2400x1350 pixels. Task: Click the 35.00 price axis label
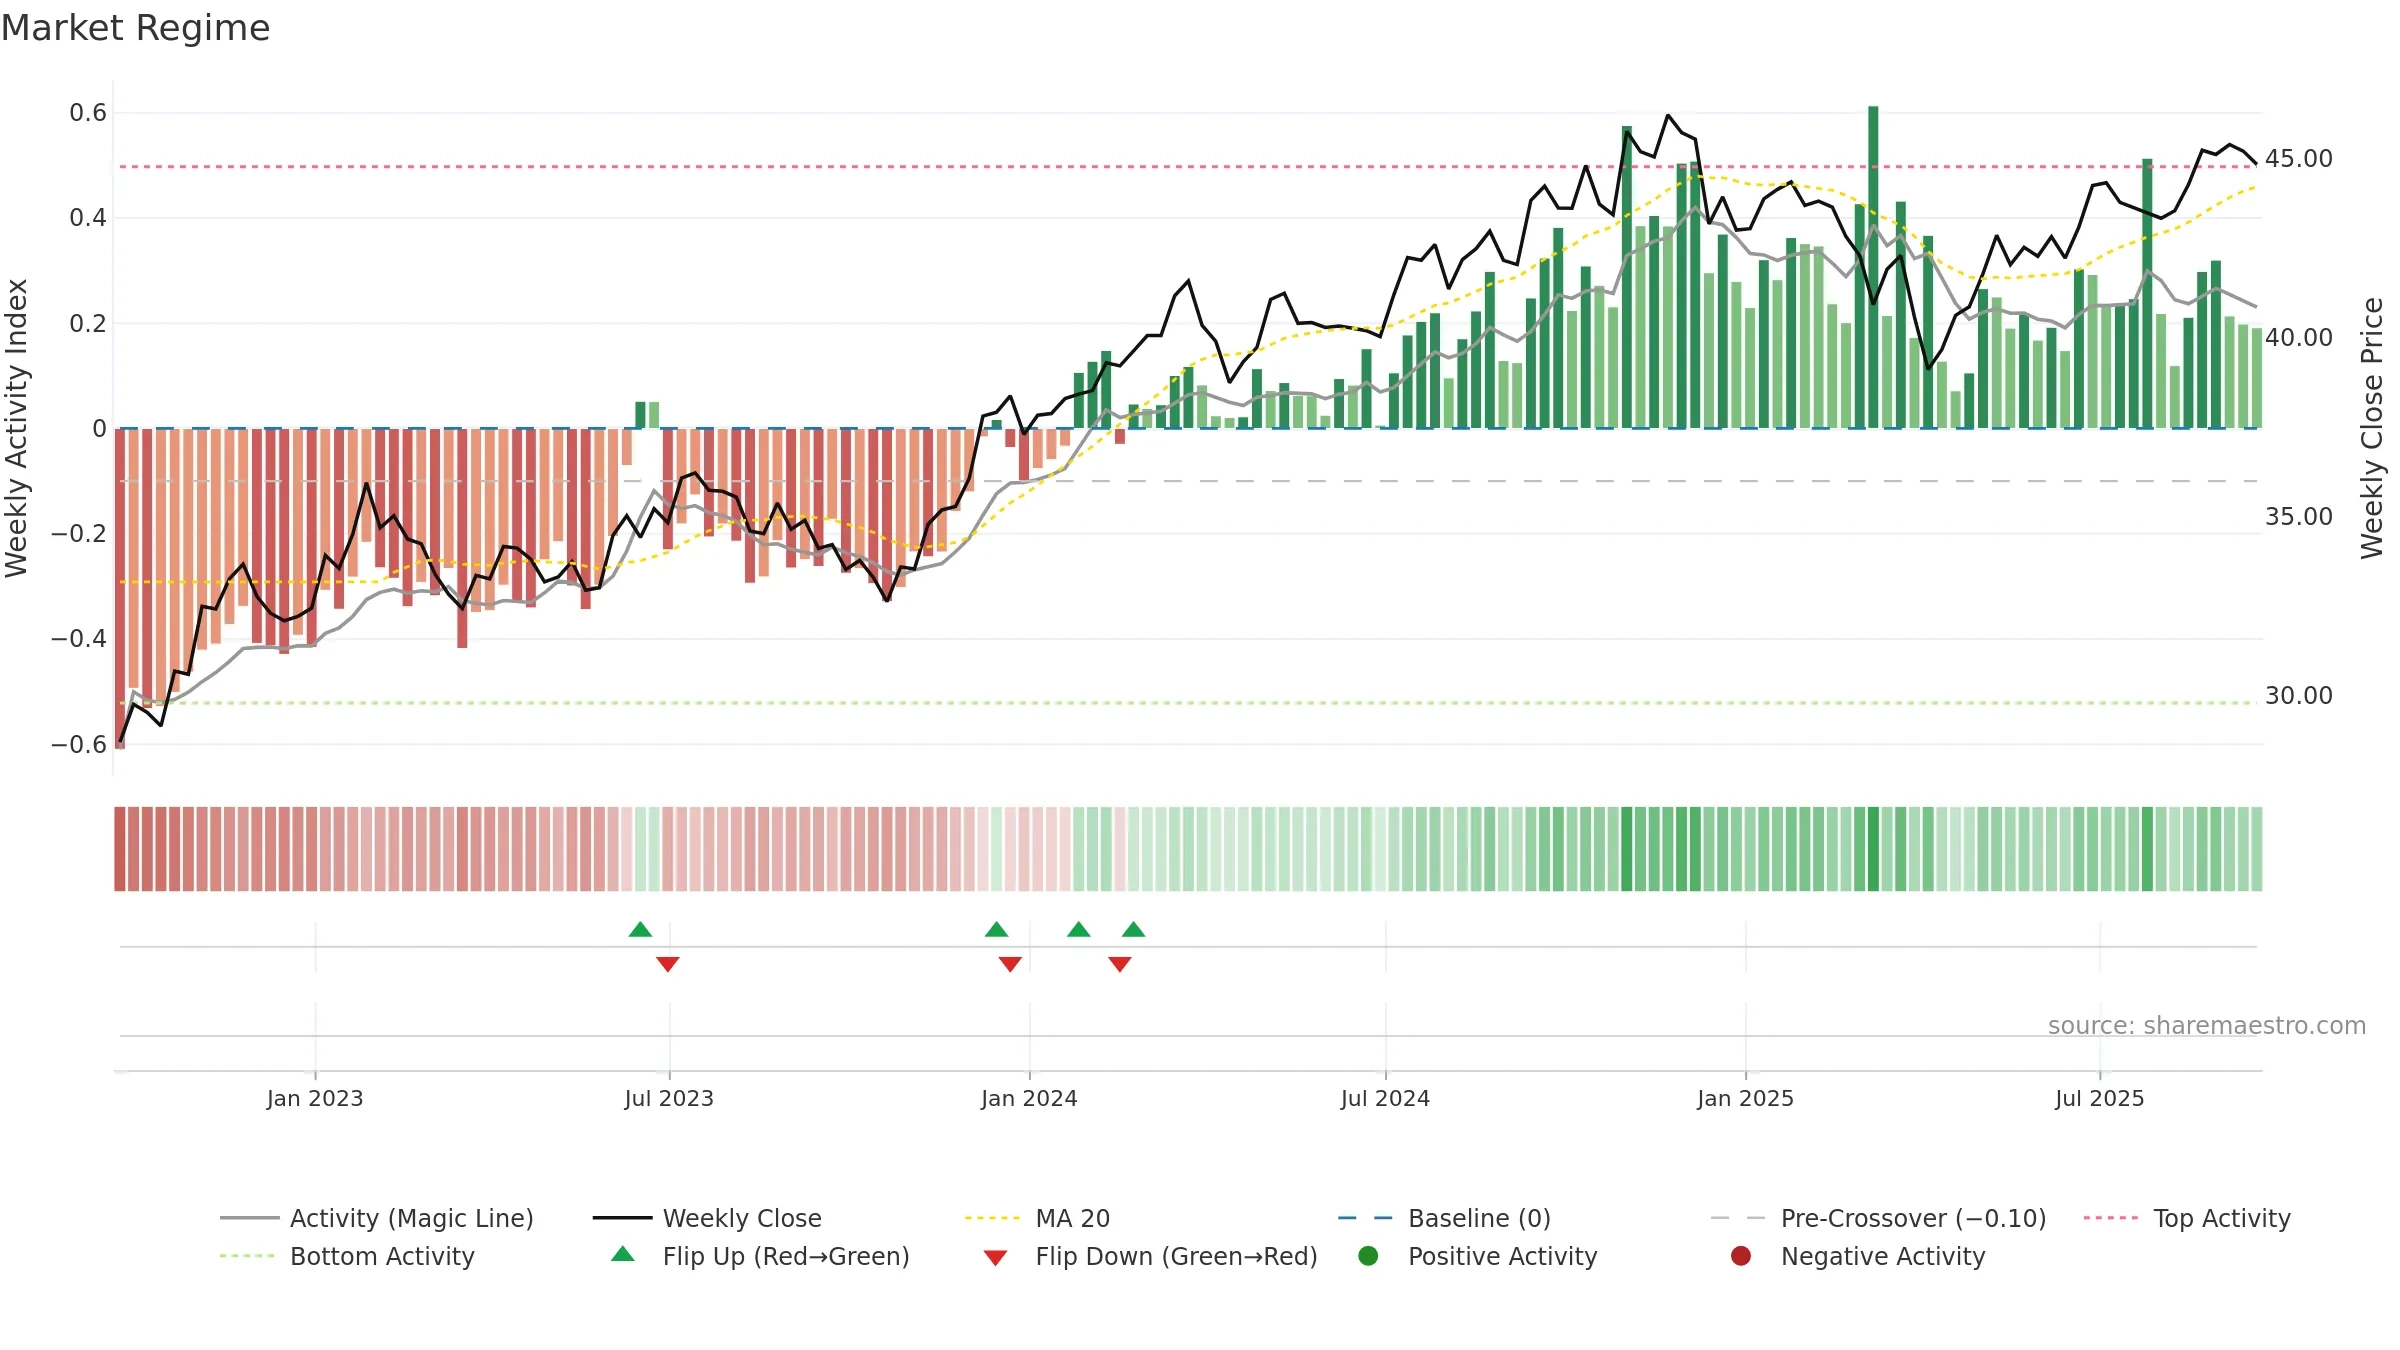(x=2298, y=517)
